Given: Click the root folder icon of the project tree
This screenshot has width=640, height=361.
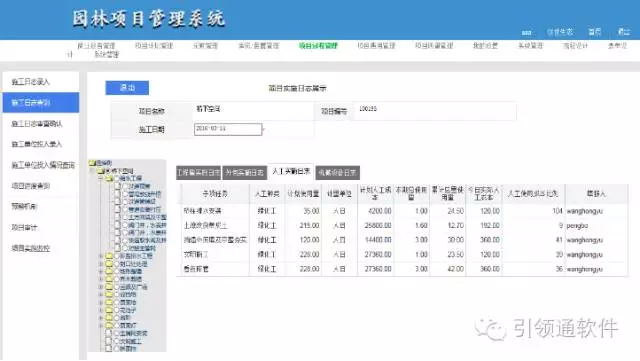Looking at the screenshot, I should tap(92, 163).
